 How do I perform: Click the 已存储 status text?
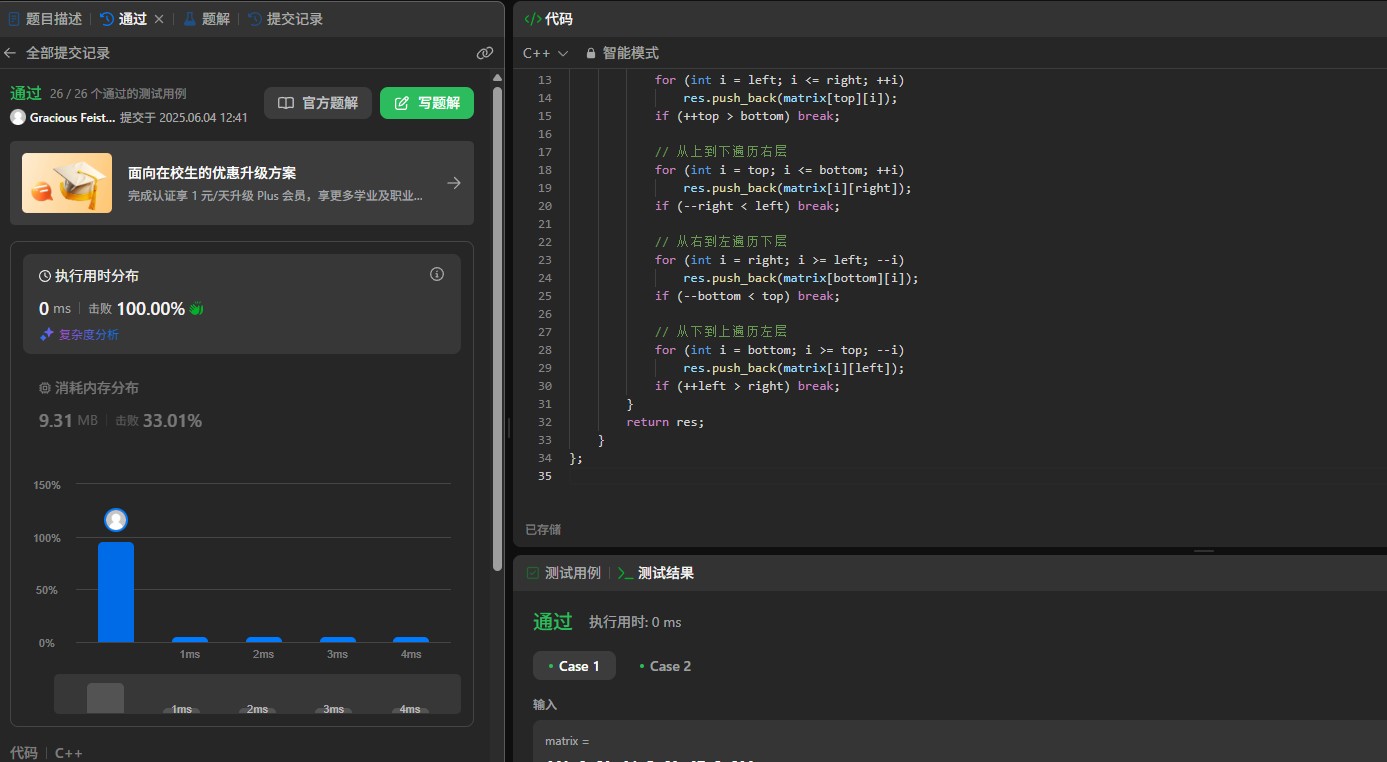click(x=543, y=529)
